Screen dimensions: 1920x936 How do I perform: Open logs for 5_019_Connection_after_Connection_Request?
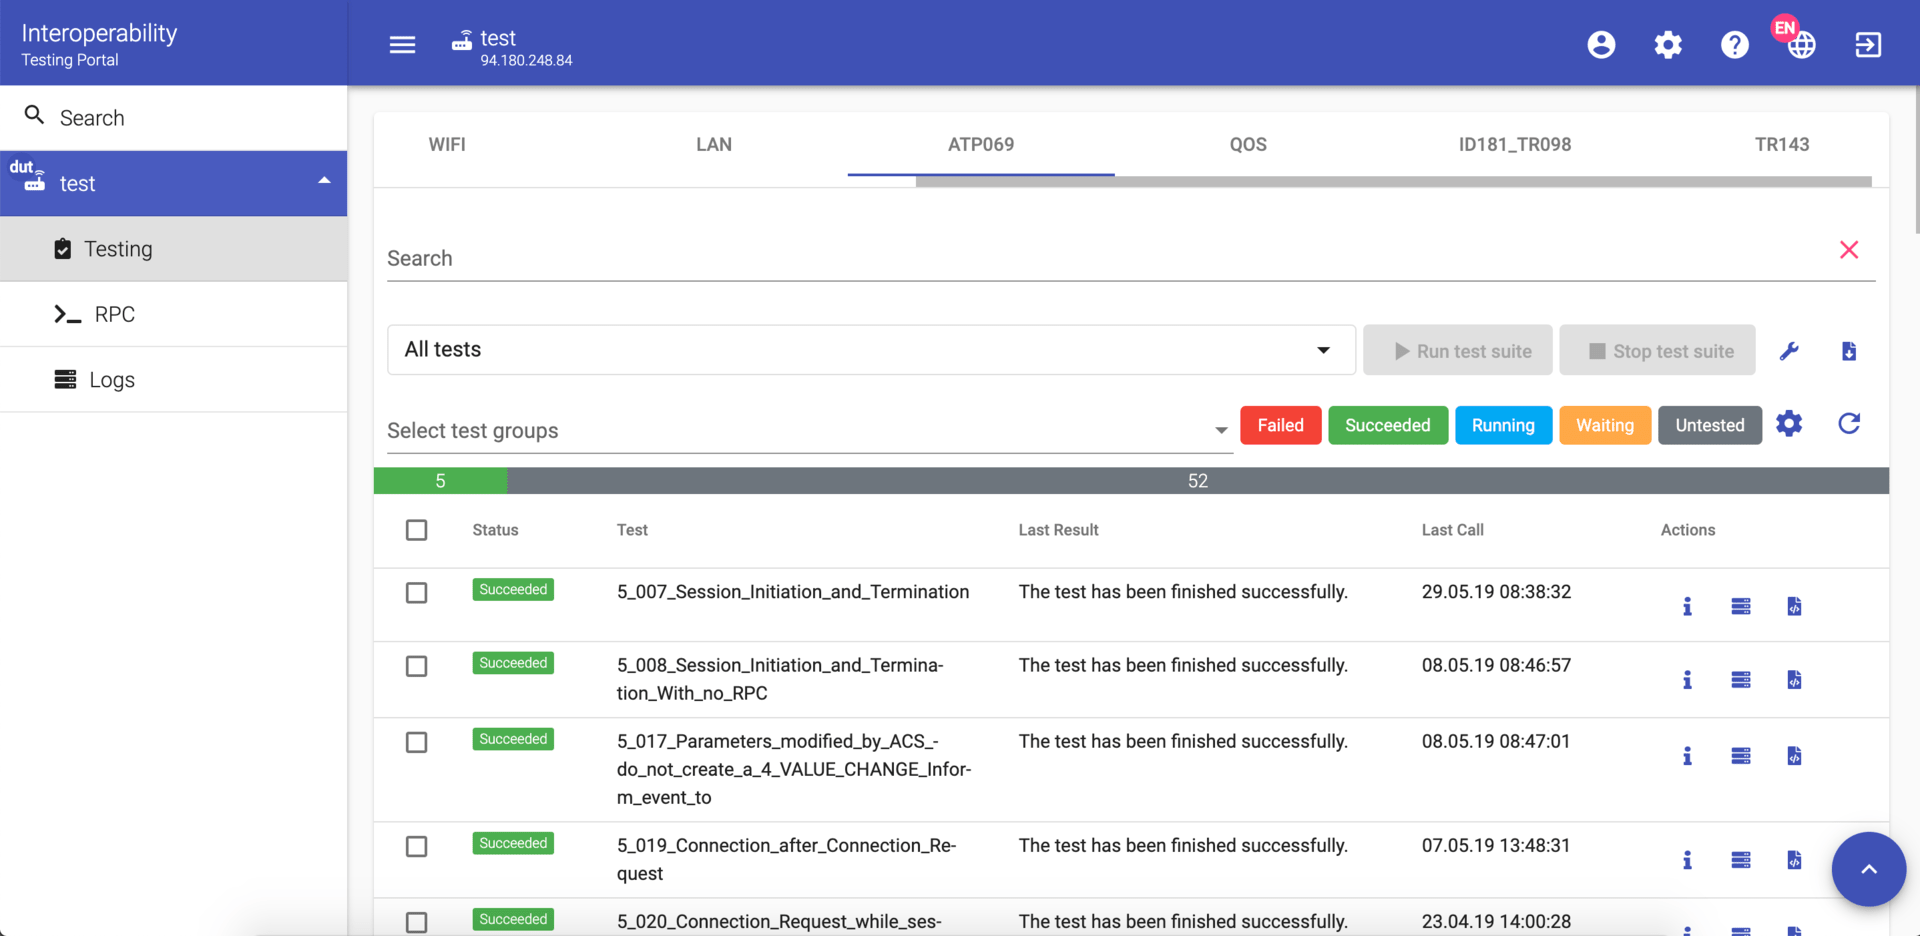click(x=1741, y=860)
